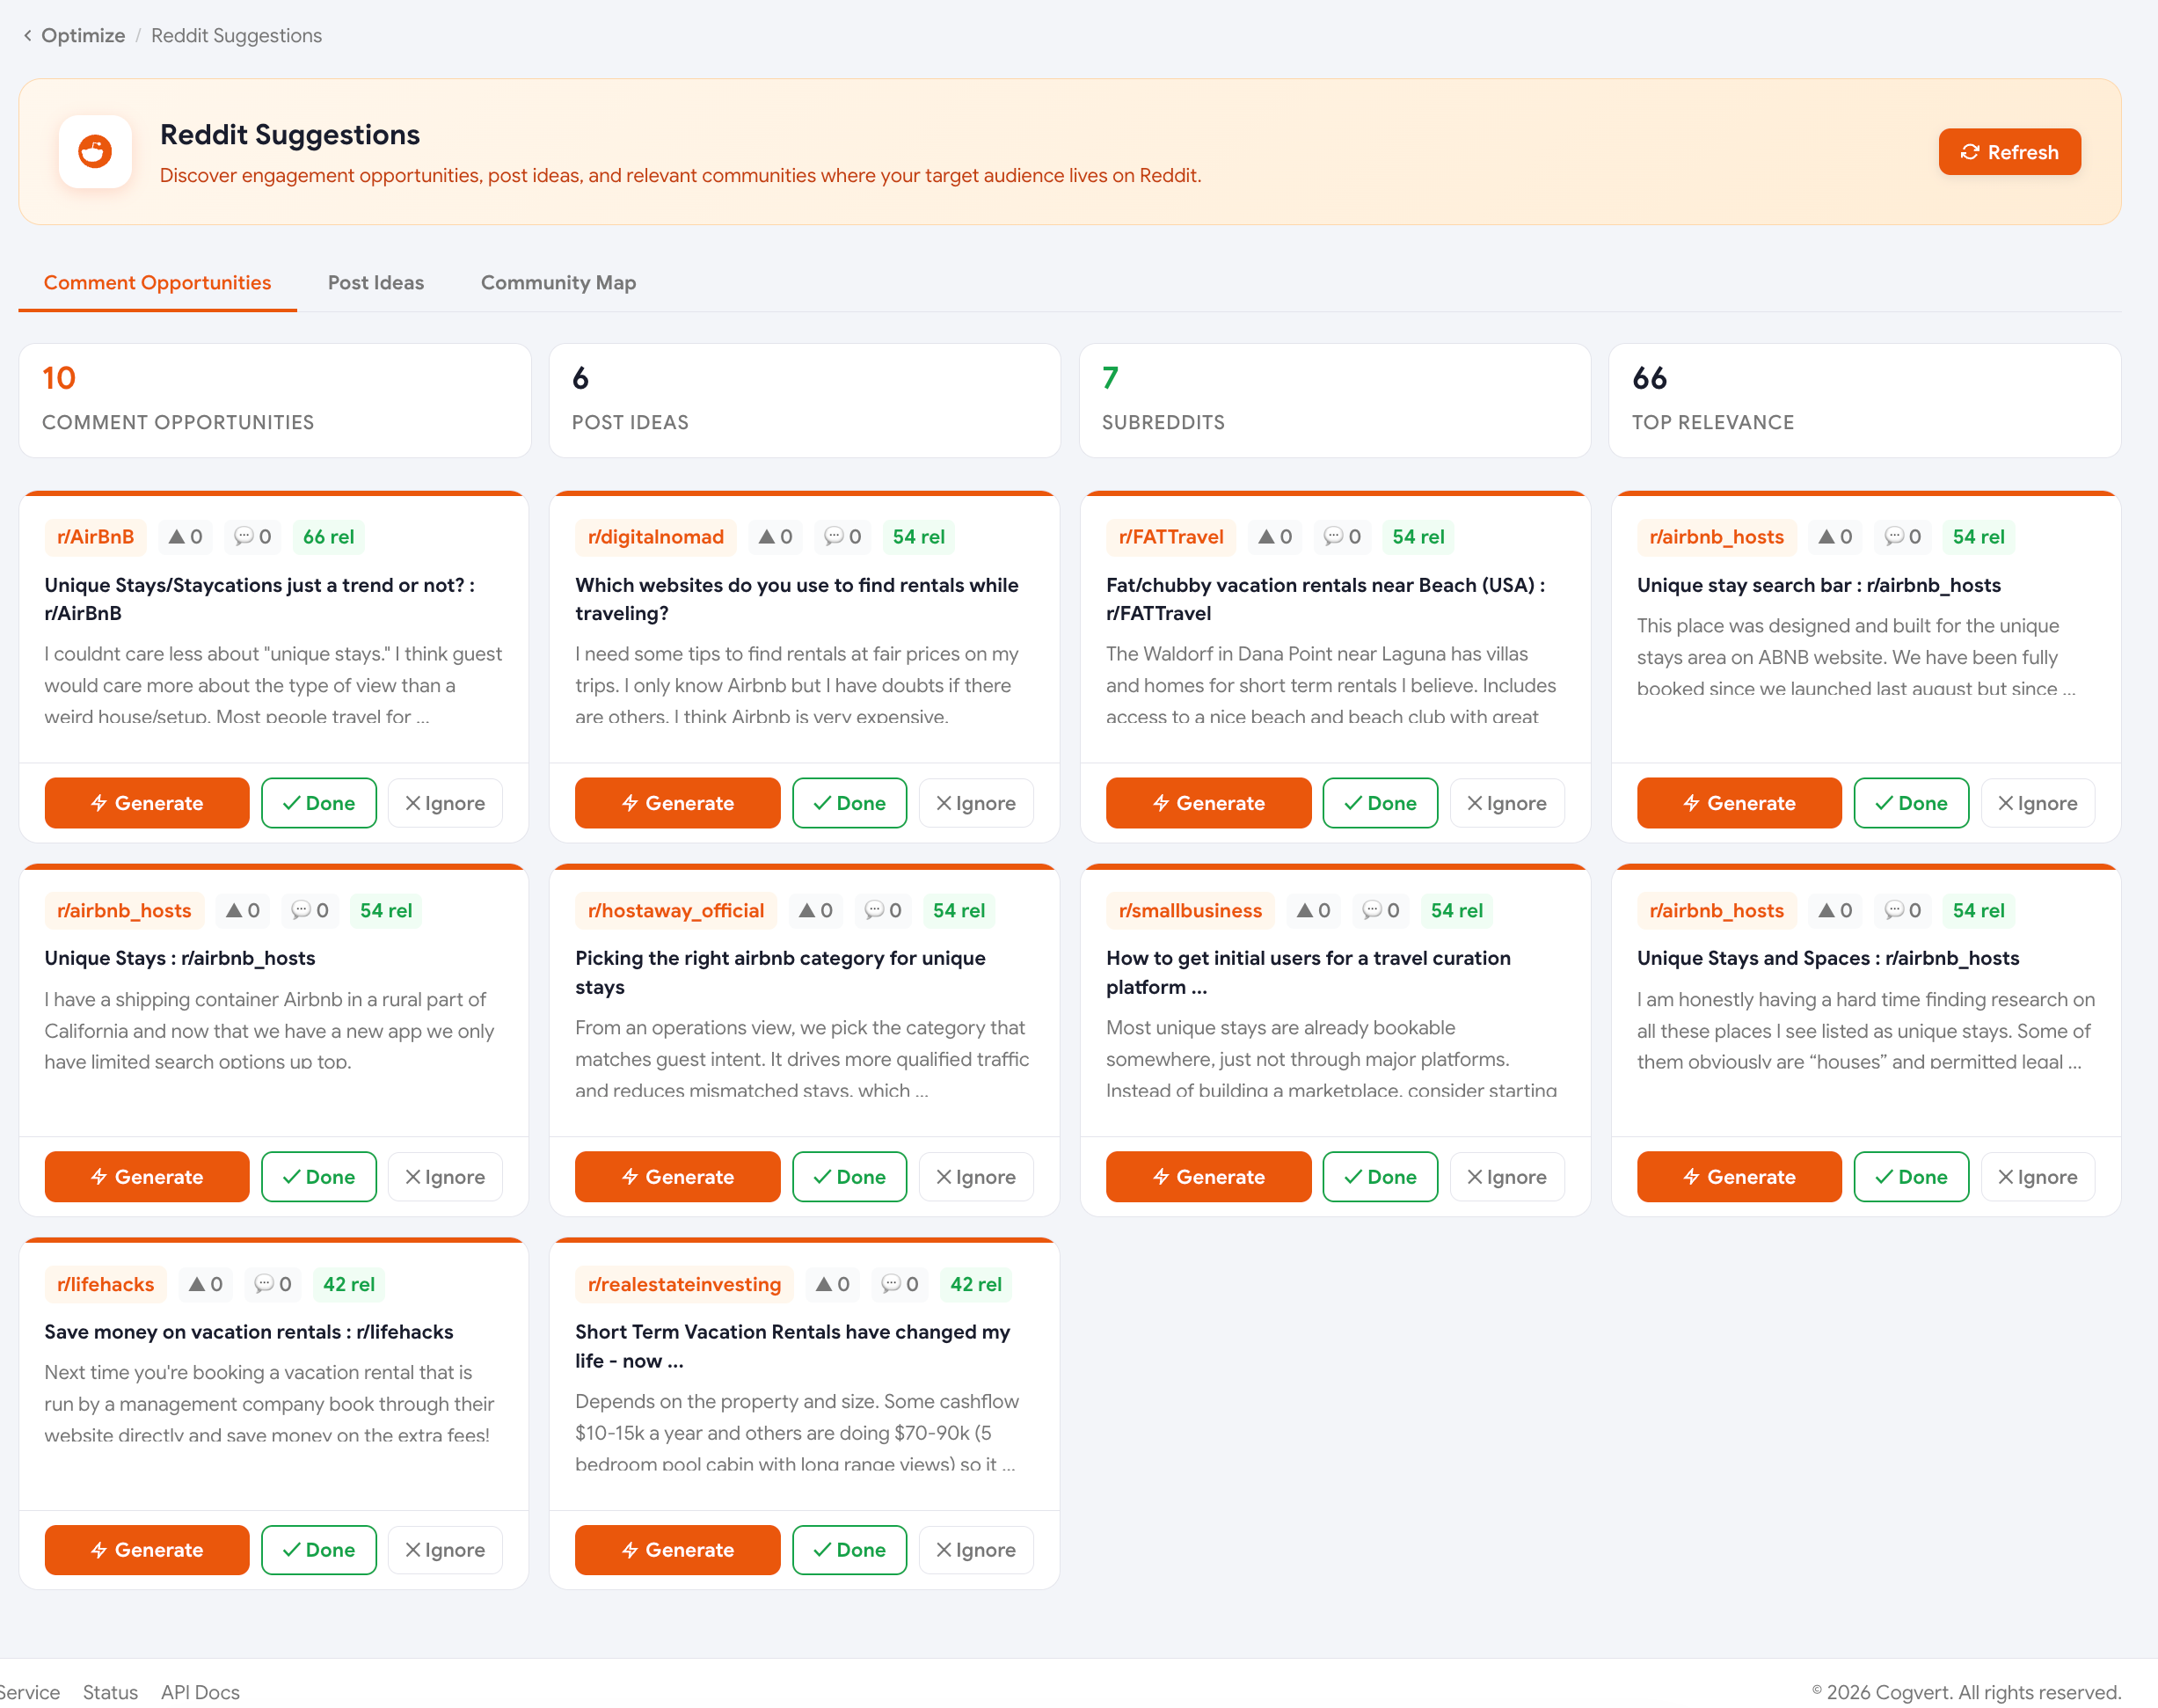Generate comment for r/hostaway_official post

pos(677,1177)
